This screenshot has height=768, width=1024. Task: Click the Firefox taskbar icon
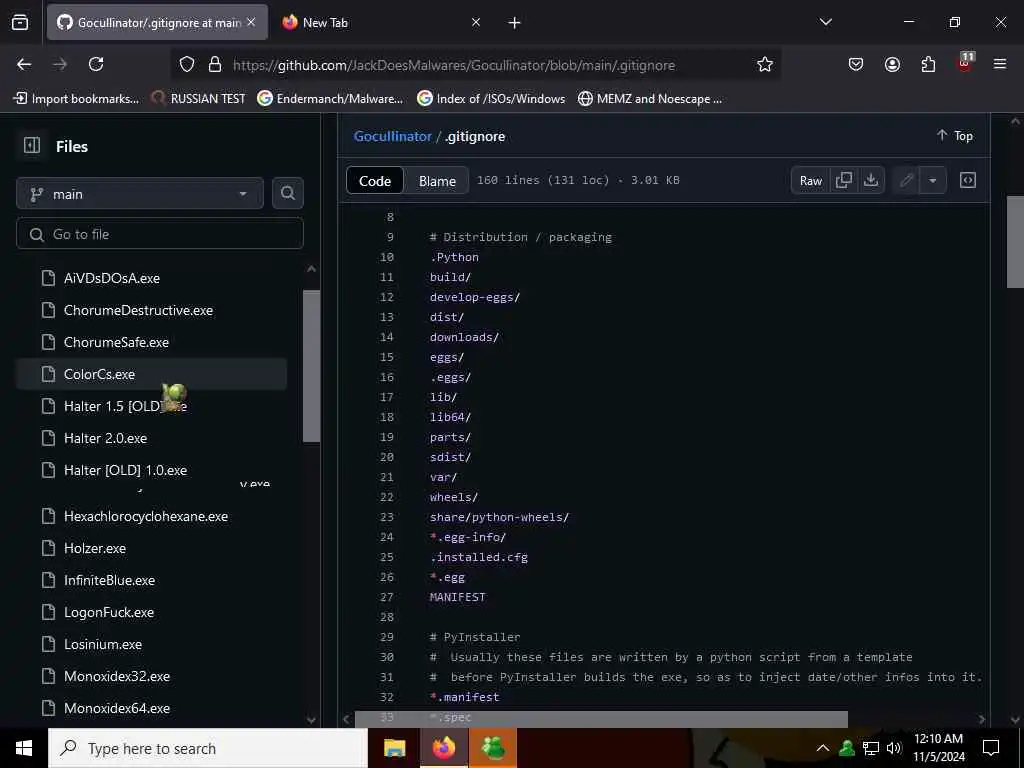tap(443, 748)
